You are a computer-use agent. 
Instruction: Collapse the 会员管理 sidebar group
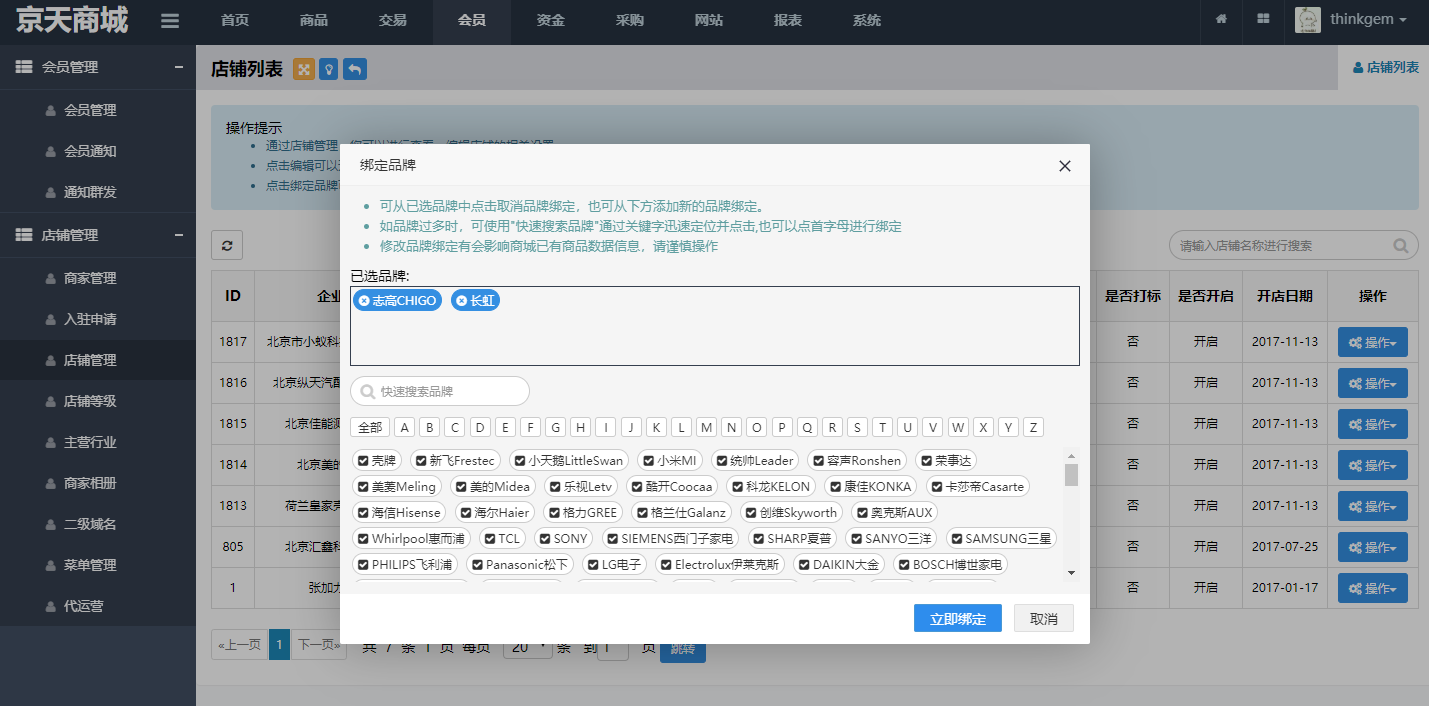coord(179,67)
